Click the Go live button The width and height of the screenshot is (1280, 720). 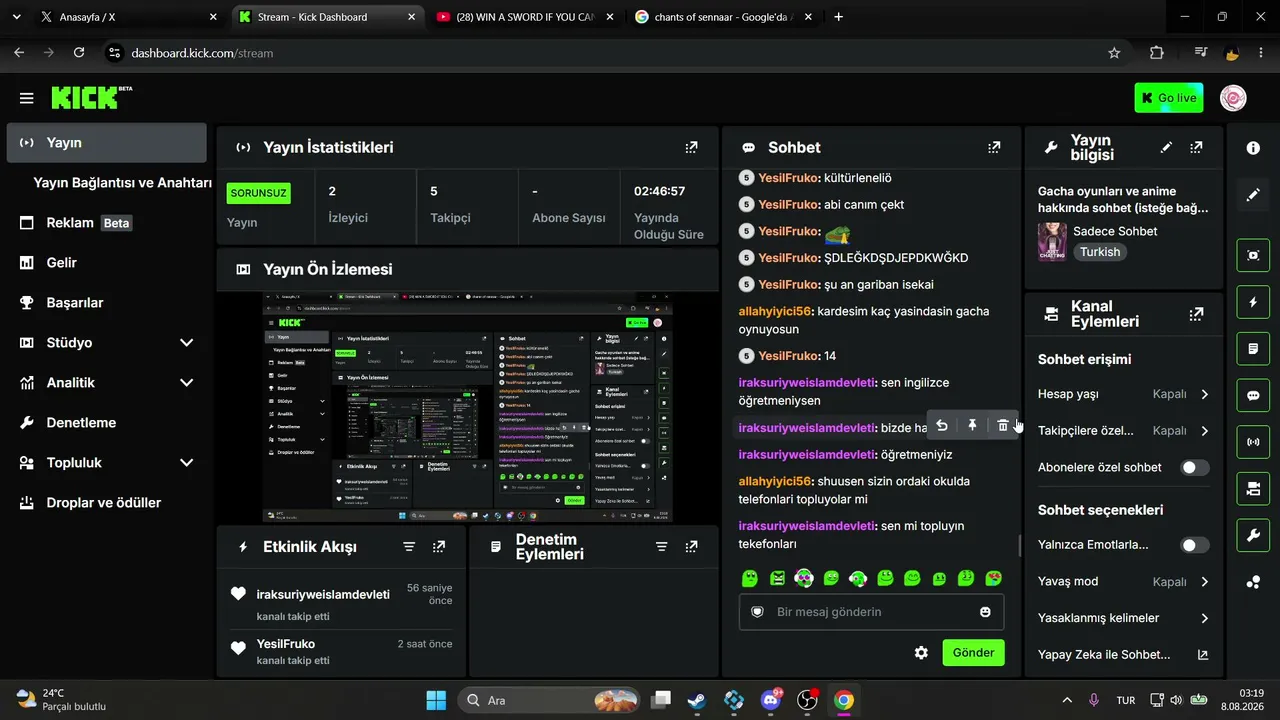[x=1169, y=98]
